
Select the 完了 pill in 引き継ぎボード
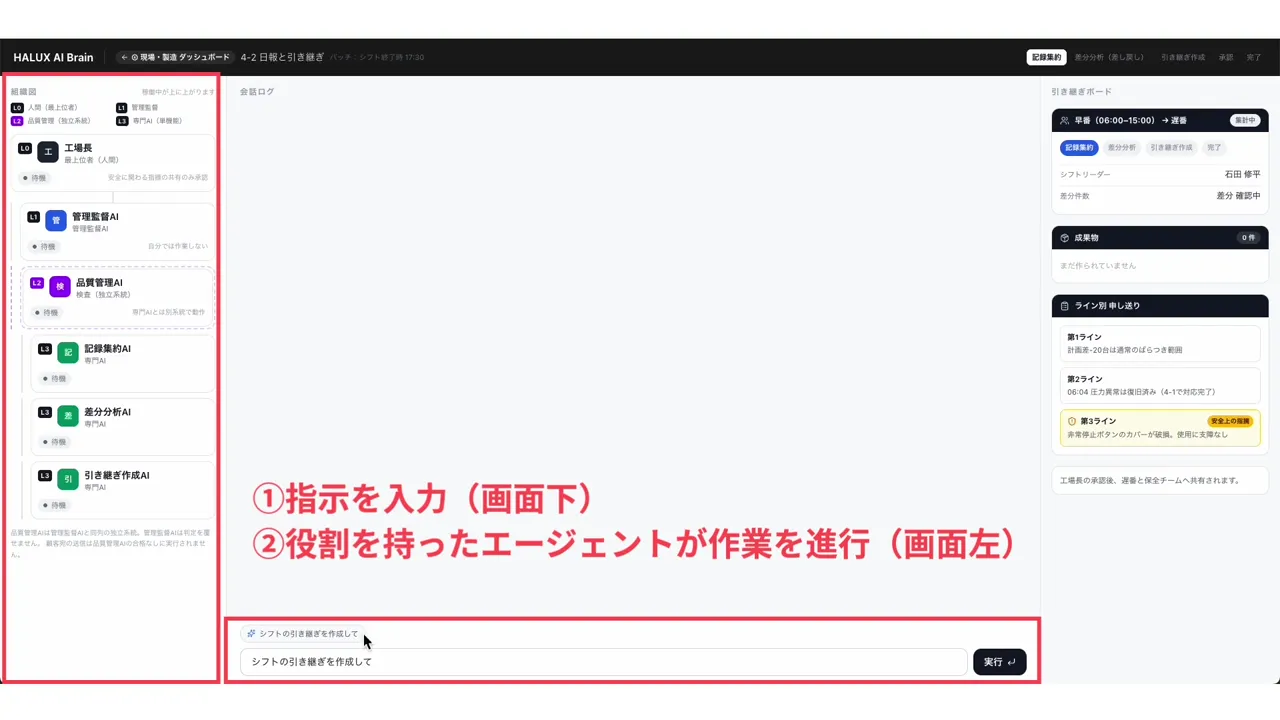[1214, 148]
